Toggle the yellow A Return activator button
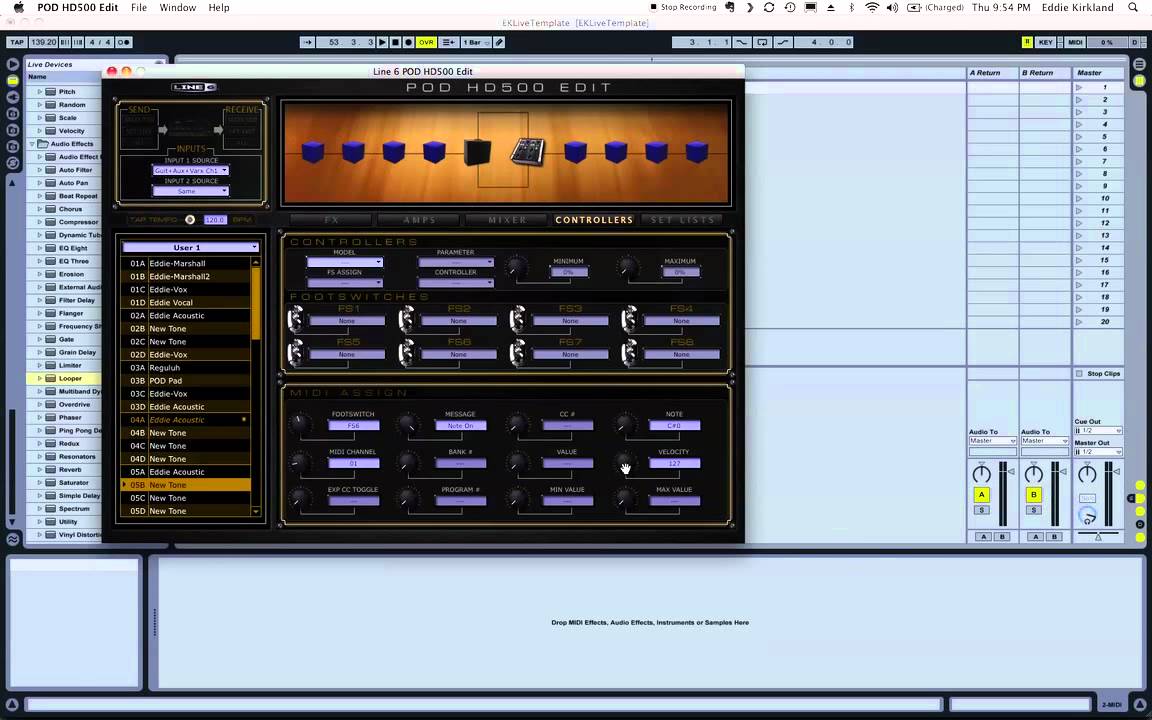 point(982,494)
